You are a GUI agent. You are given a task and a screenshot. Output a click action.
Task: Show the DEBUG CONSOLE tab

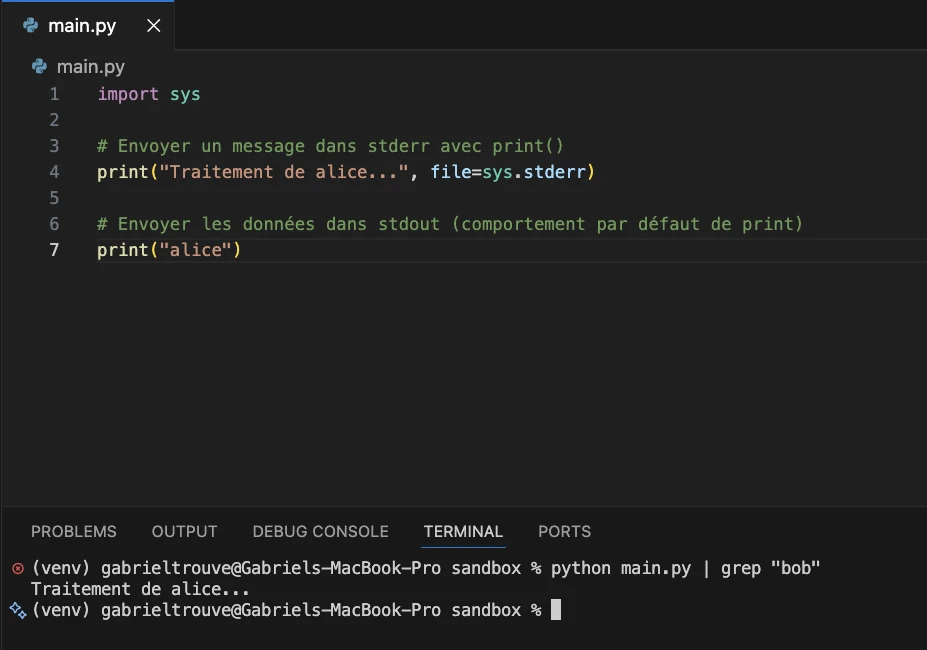coord(320,531)
